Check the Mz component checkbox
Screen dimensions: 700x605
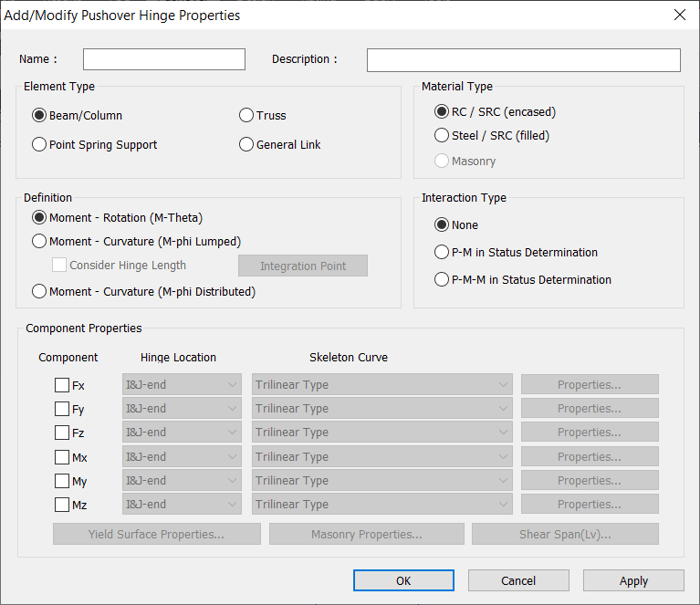tap(62, 505)
